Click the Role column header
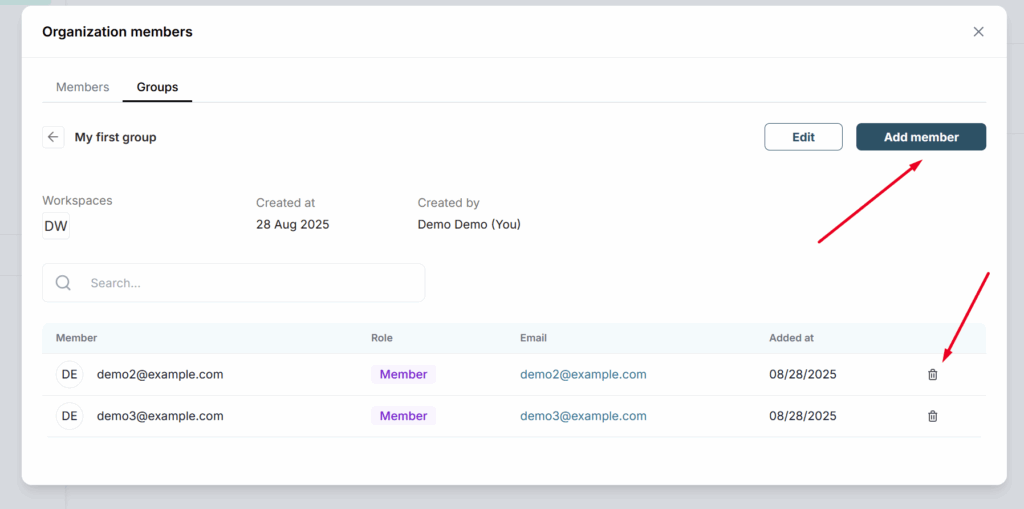Screen dimensions: 1024x509 [382, 338]
